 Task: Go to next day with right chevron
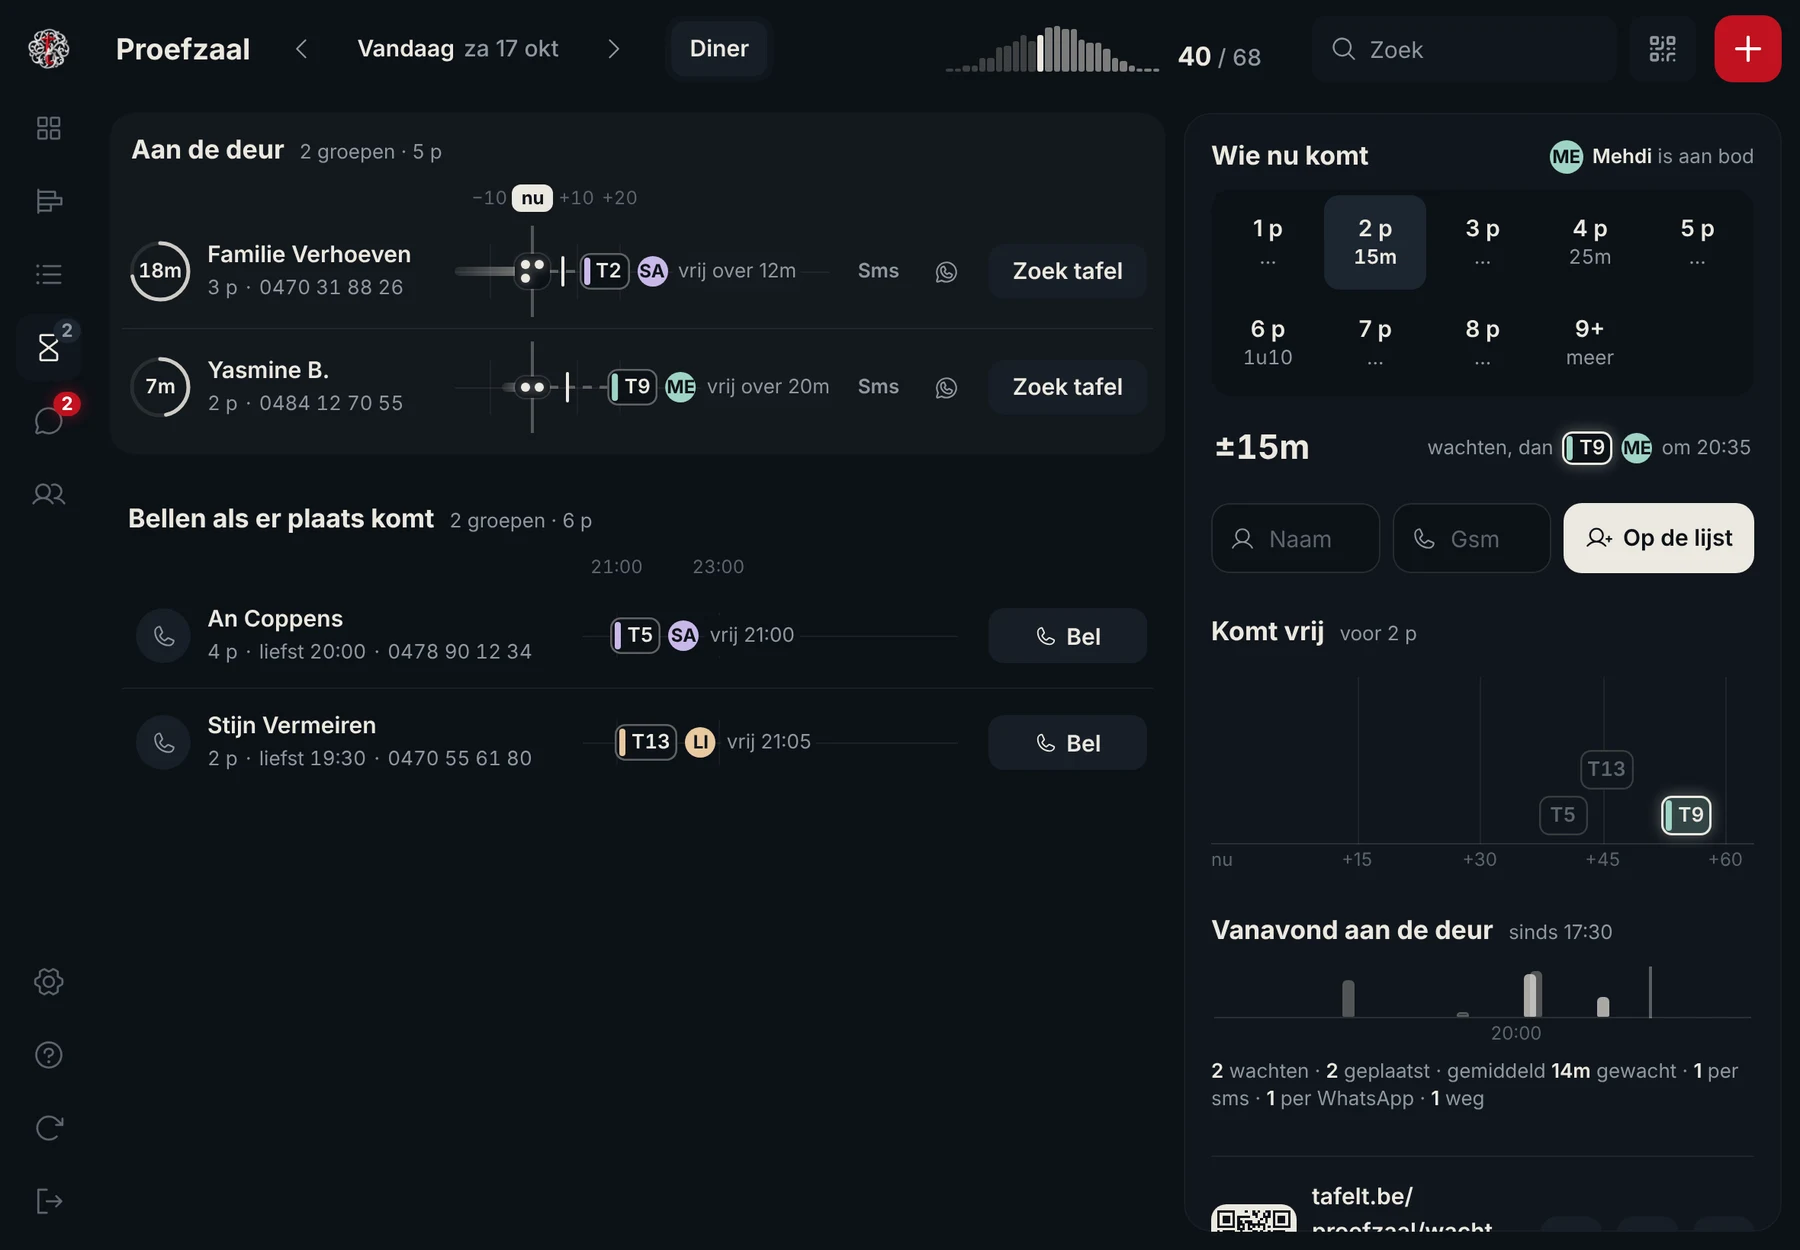[x=613, y=49]
